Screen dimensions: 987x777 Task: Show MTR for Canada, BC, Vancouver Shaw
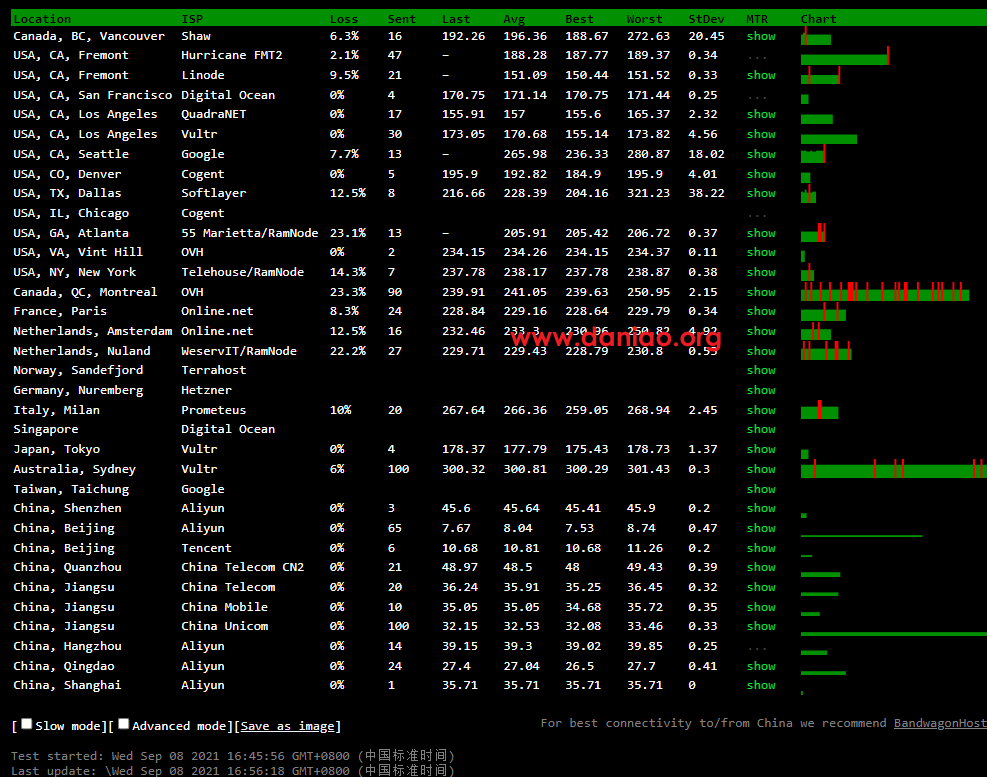coord(761,36)
